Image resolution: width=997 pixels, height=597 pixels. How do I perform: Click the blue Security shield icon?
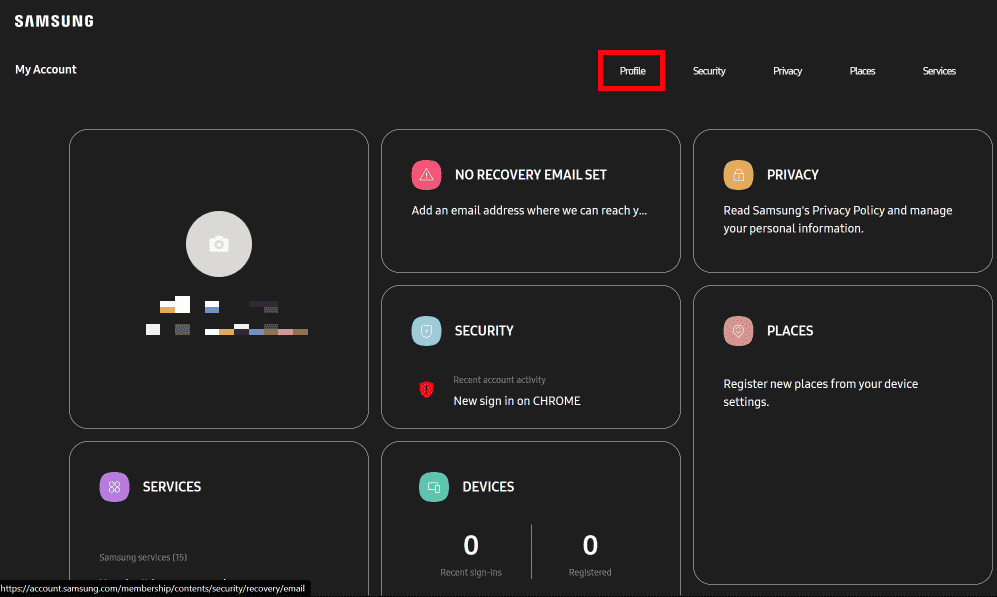tap(427, 331)
